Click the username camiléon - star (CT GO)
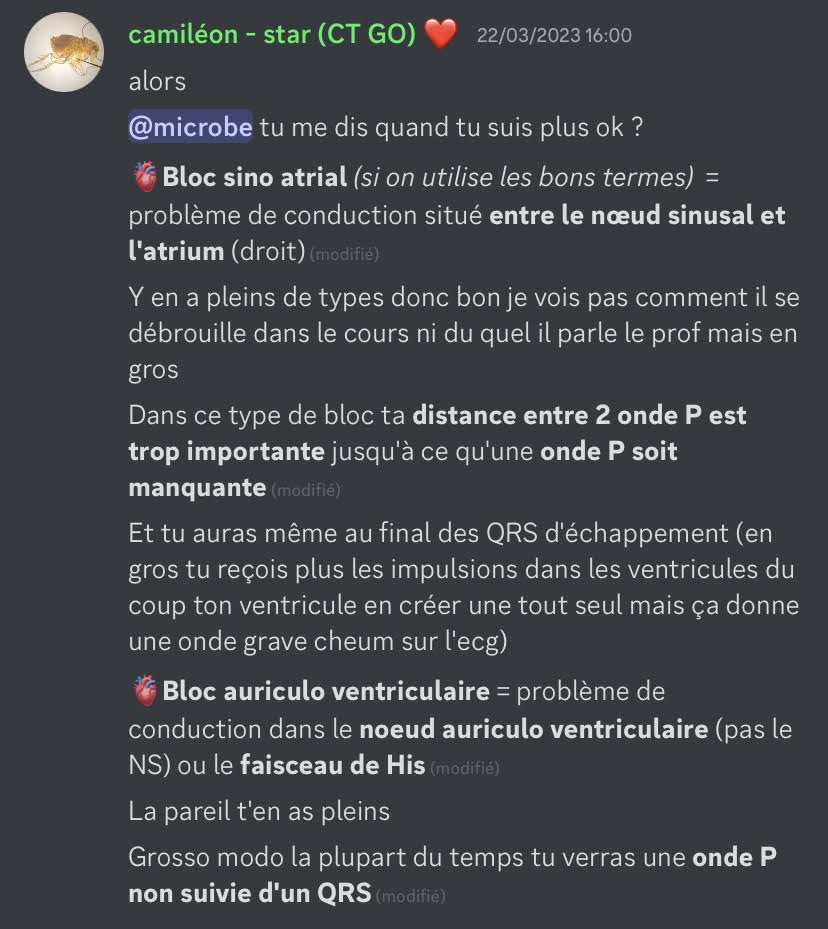The height and width of the screenshot is (929, 828). 272,34
